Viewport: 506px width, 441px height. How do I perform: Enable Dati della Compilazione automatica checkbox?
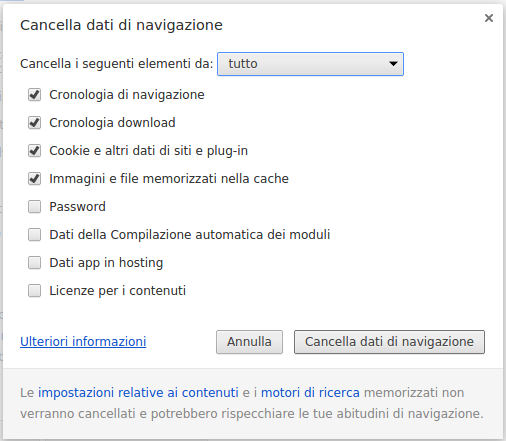(x=35, y=235)
